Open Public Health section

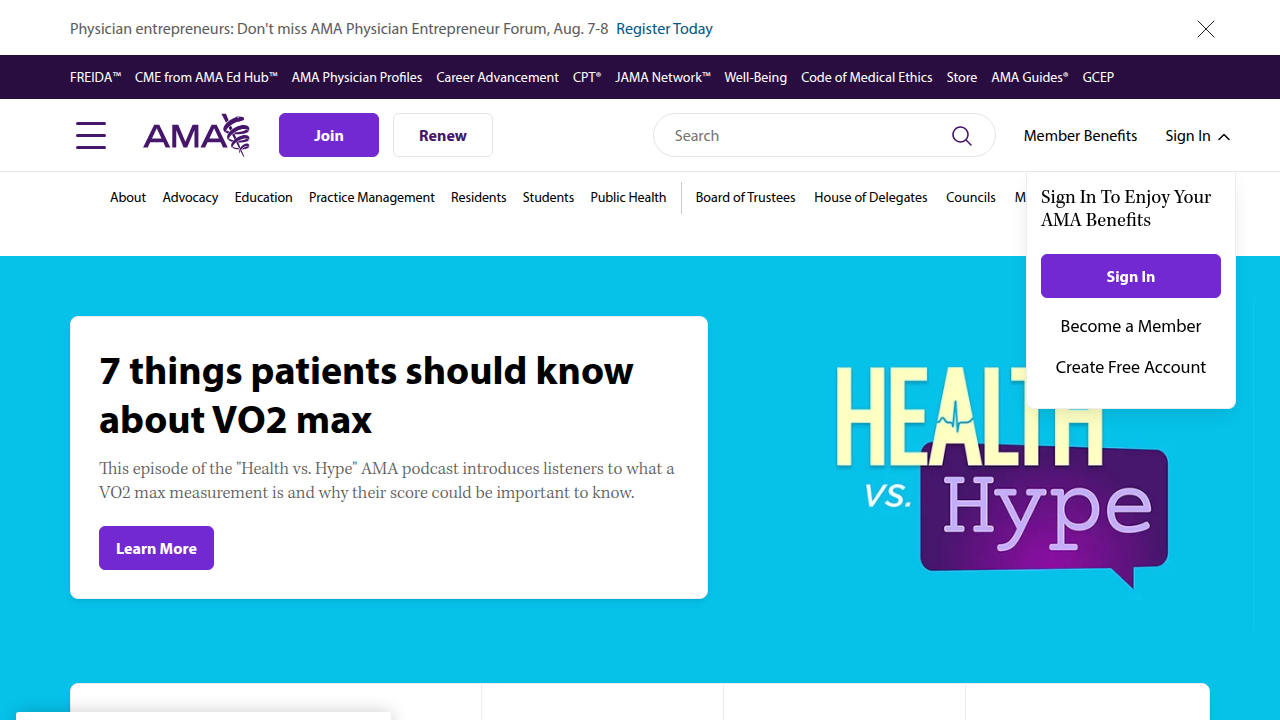click(628, 197)
